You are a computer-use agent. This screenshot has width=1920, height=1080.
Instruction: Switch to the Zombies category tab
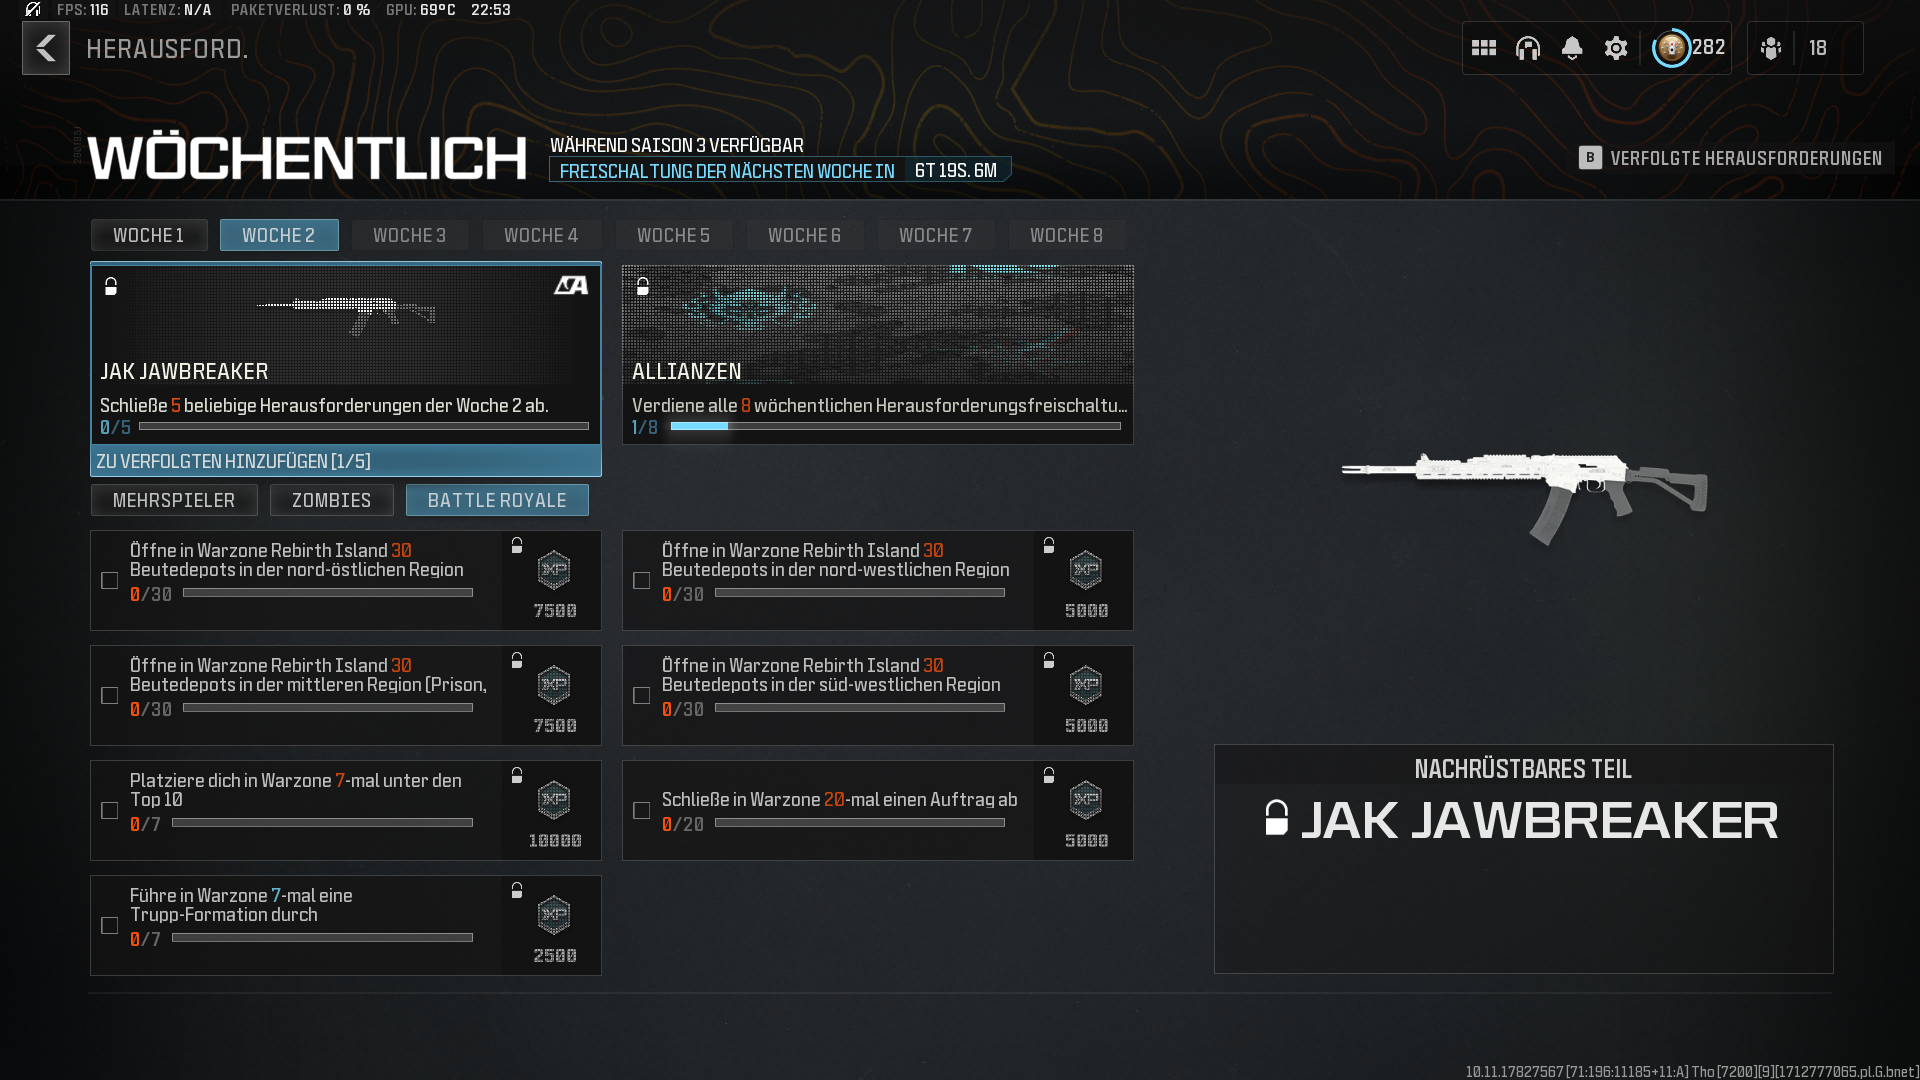click(331, 500)
